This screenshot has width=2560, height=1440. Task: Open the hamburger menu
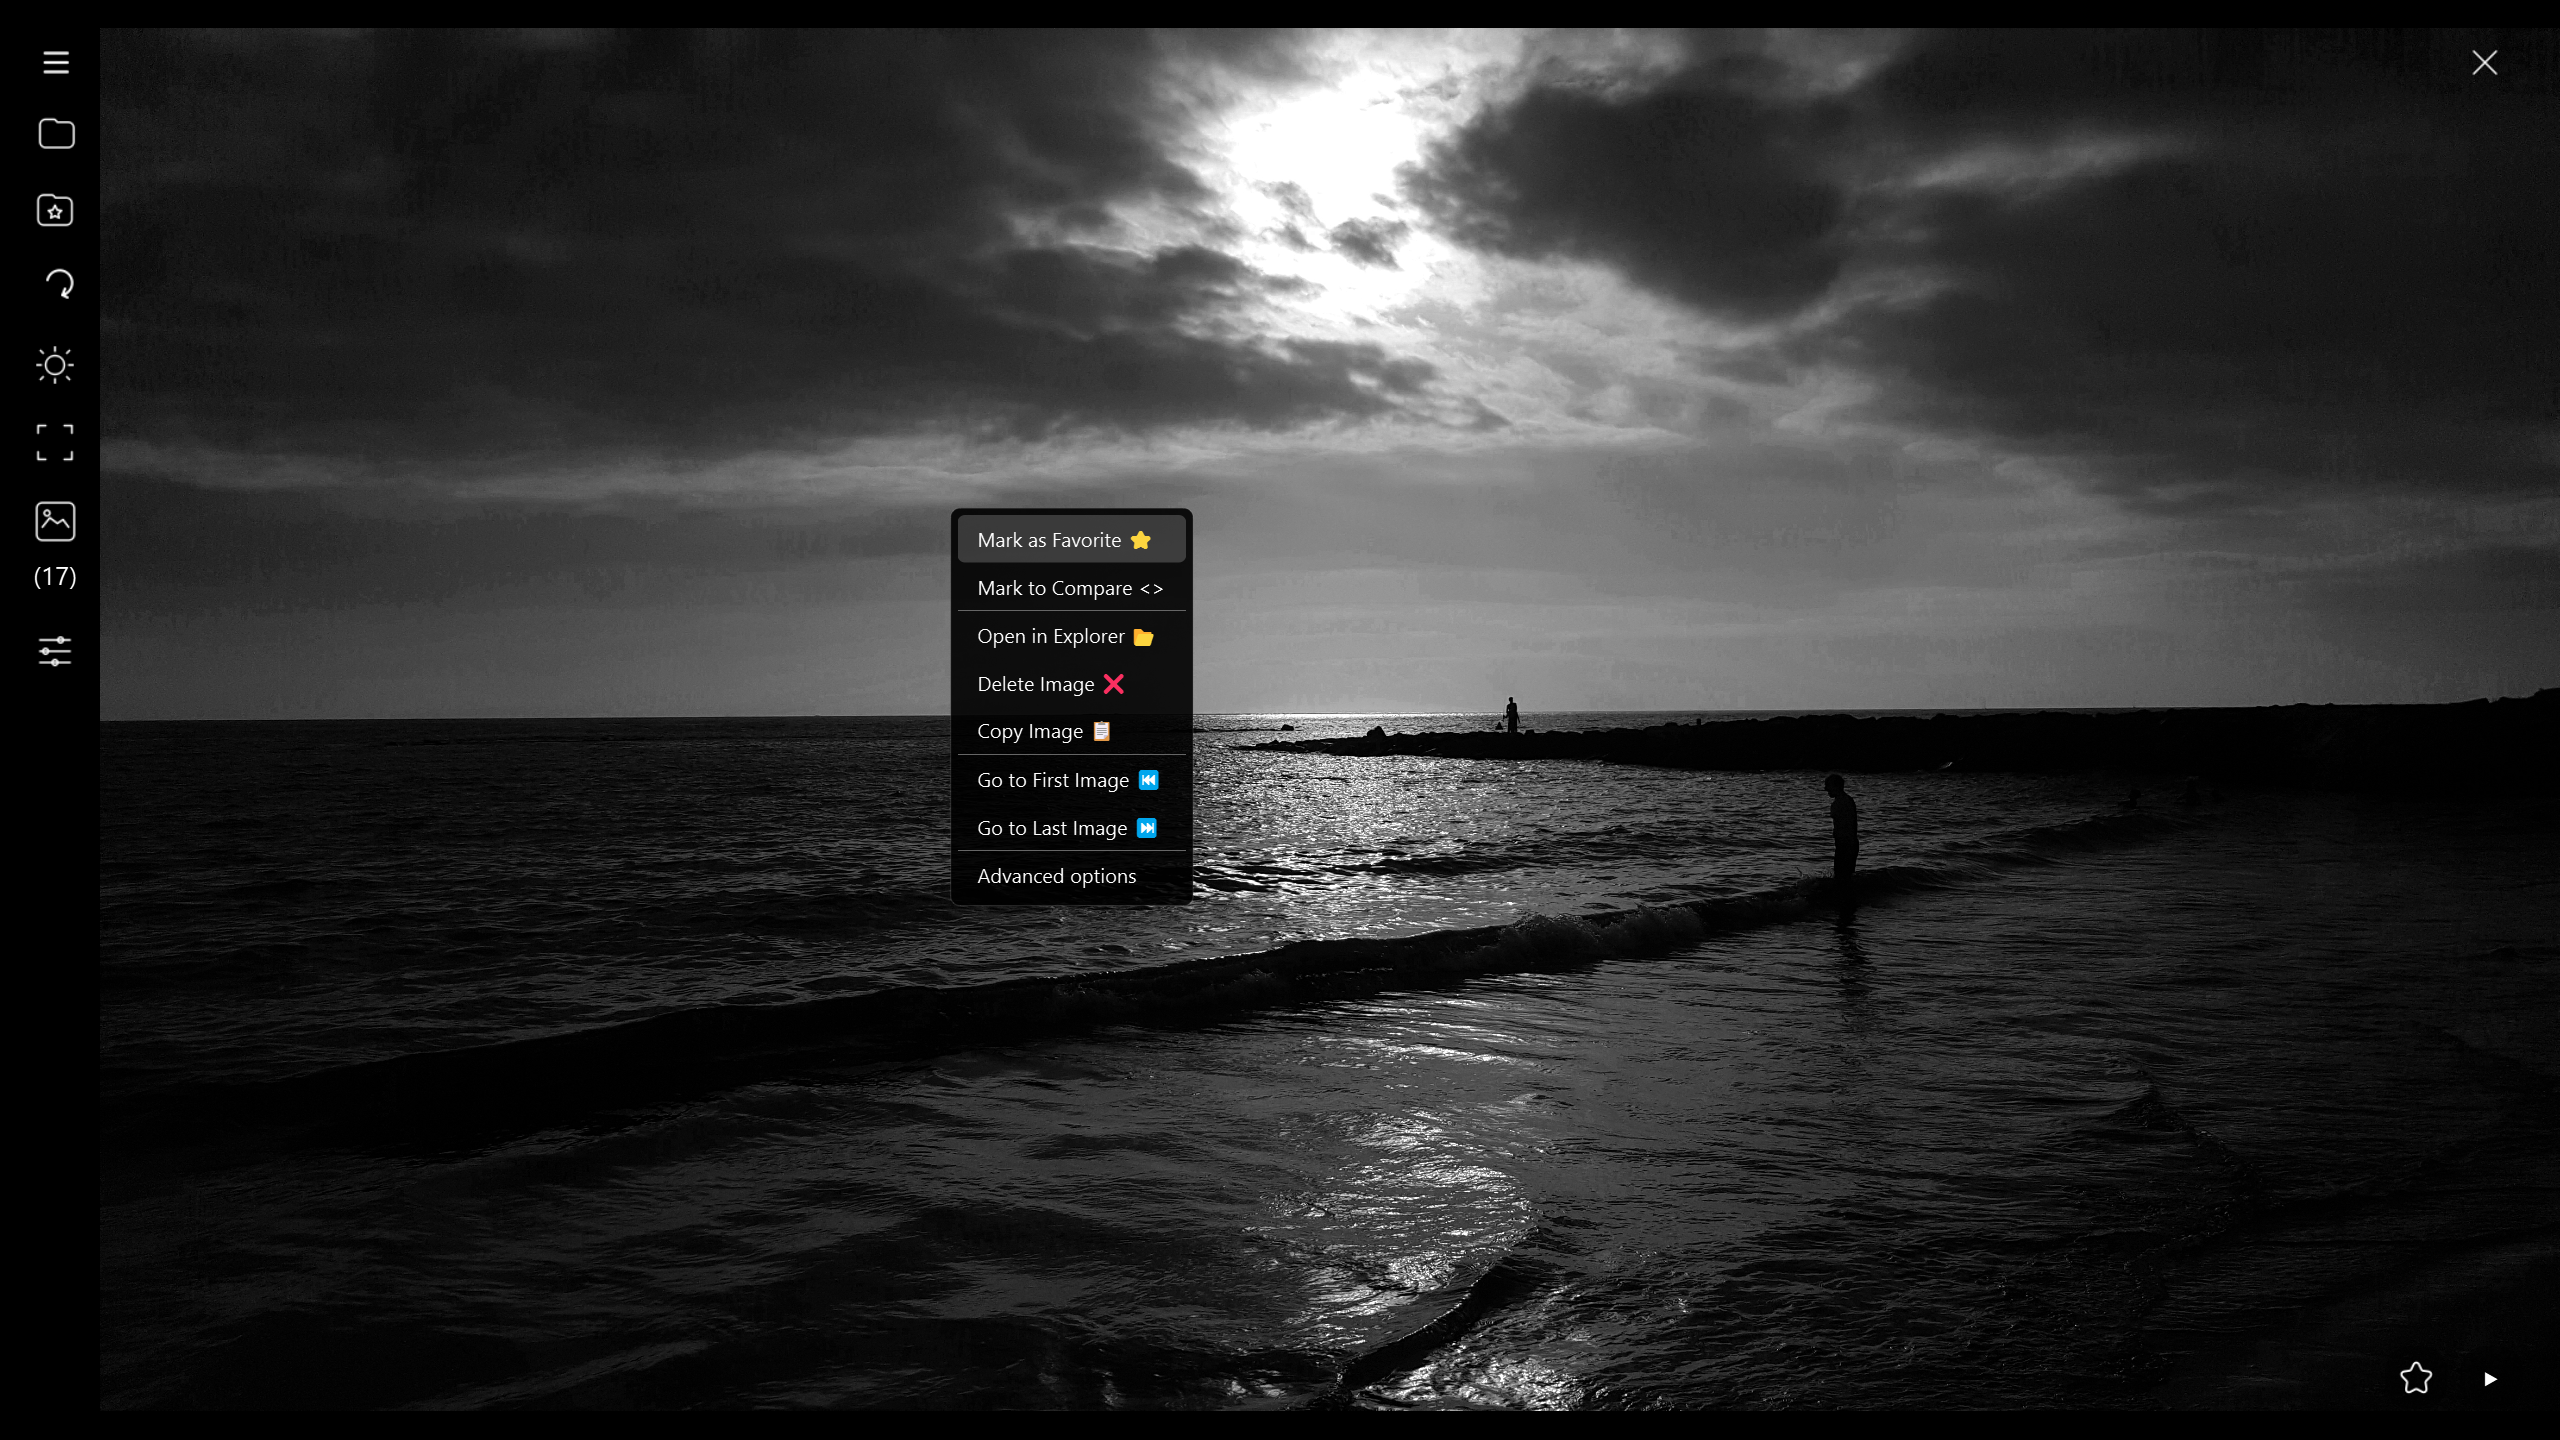[x=55, y=62]
